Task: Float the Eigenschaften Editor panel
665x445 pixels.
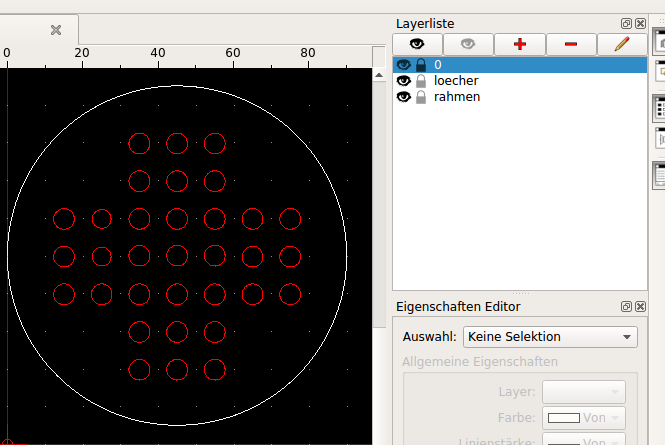Action: (626, 306)
